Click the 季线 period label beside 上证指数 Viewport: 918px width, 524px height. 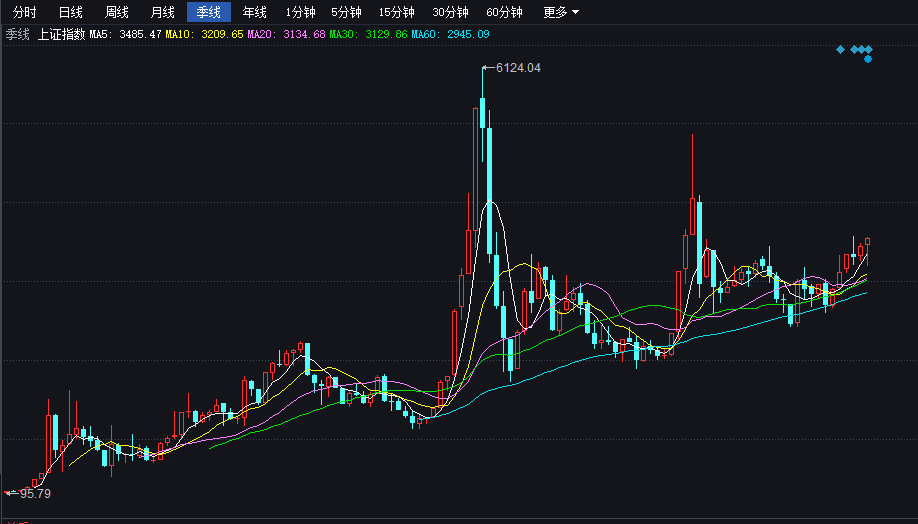pos(18,34)
